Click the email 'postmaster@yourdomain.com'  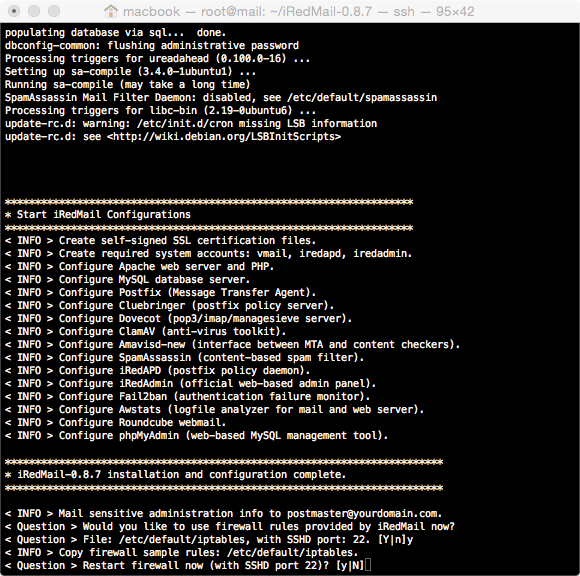[362, 513]
